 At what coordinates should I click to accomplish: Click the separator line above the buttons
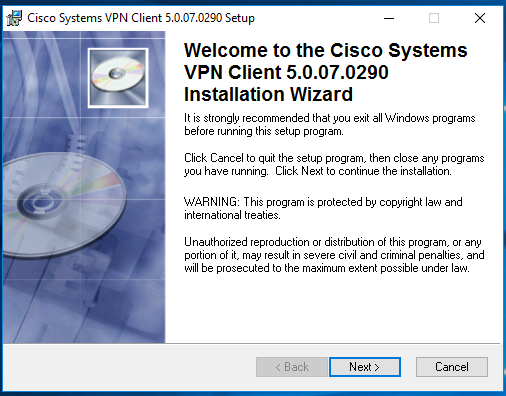click(252, 343)
